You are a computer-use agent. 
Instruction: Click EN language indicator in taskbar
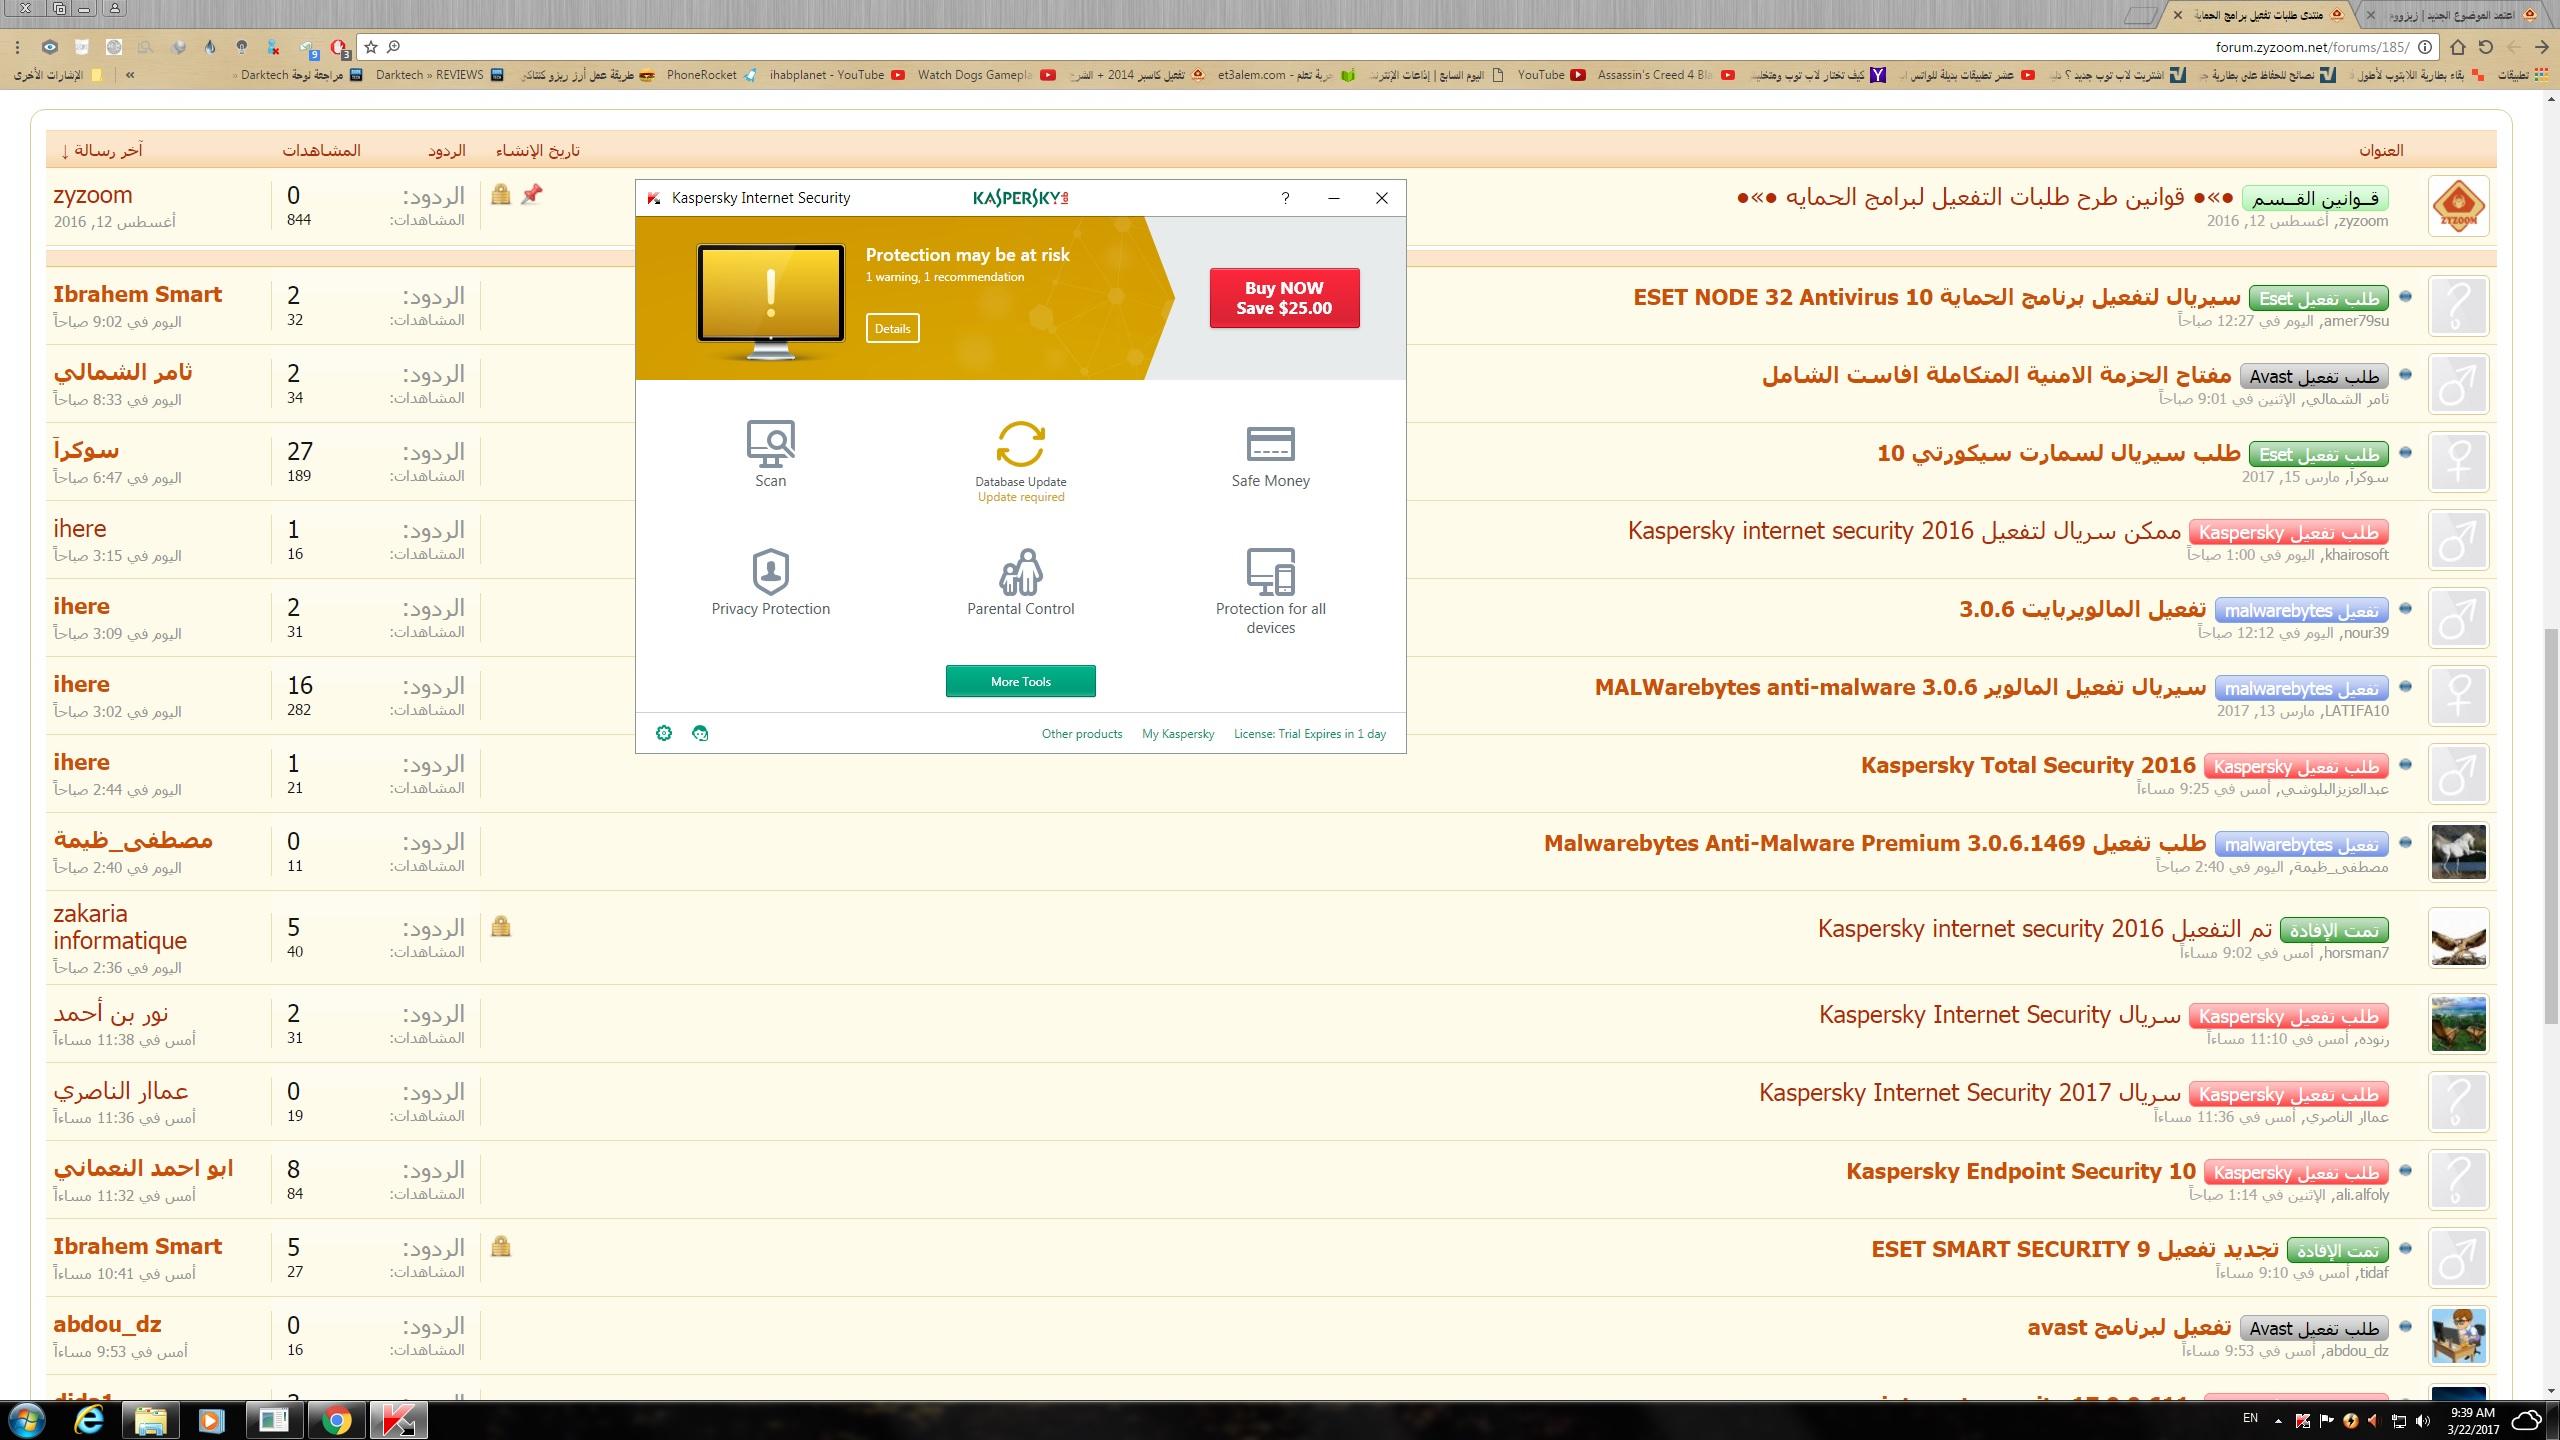[2250, 1418]
